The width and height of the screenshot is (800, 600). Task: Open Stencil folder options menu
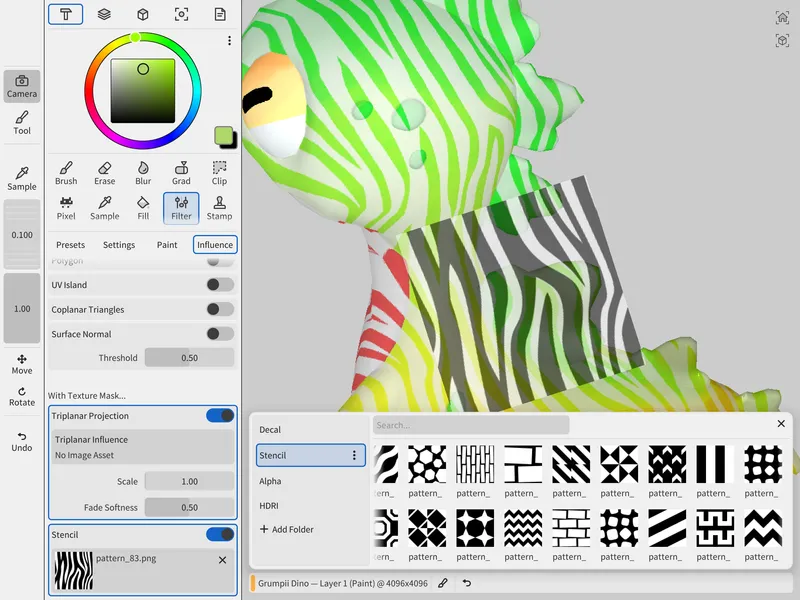pyautogui.click(x=353, y=456)
